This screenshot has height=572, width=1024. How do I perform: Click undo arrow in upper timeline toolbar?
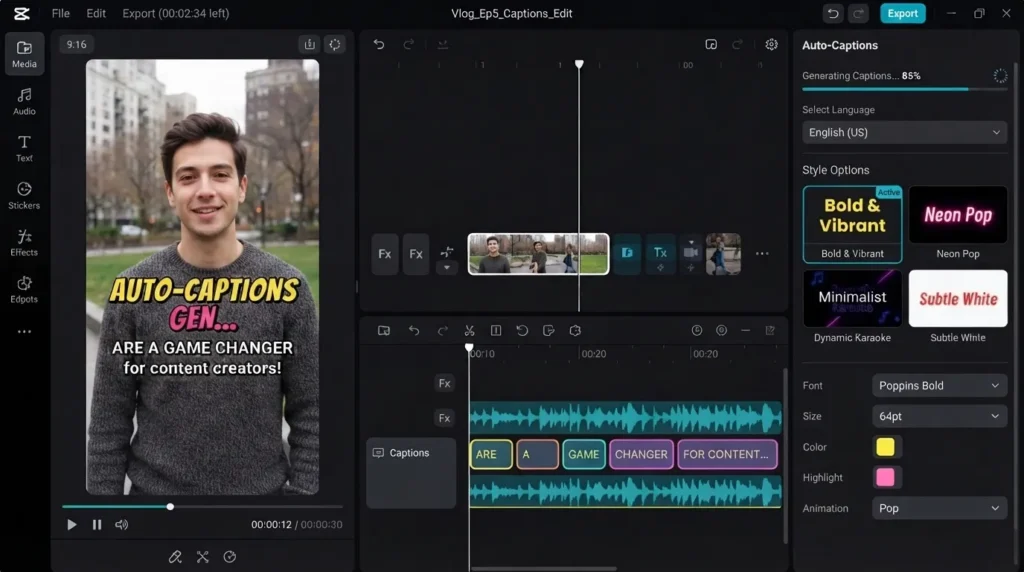click(379, 44)
